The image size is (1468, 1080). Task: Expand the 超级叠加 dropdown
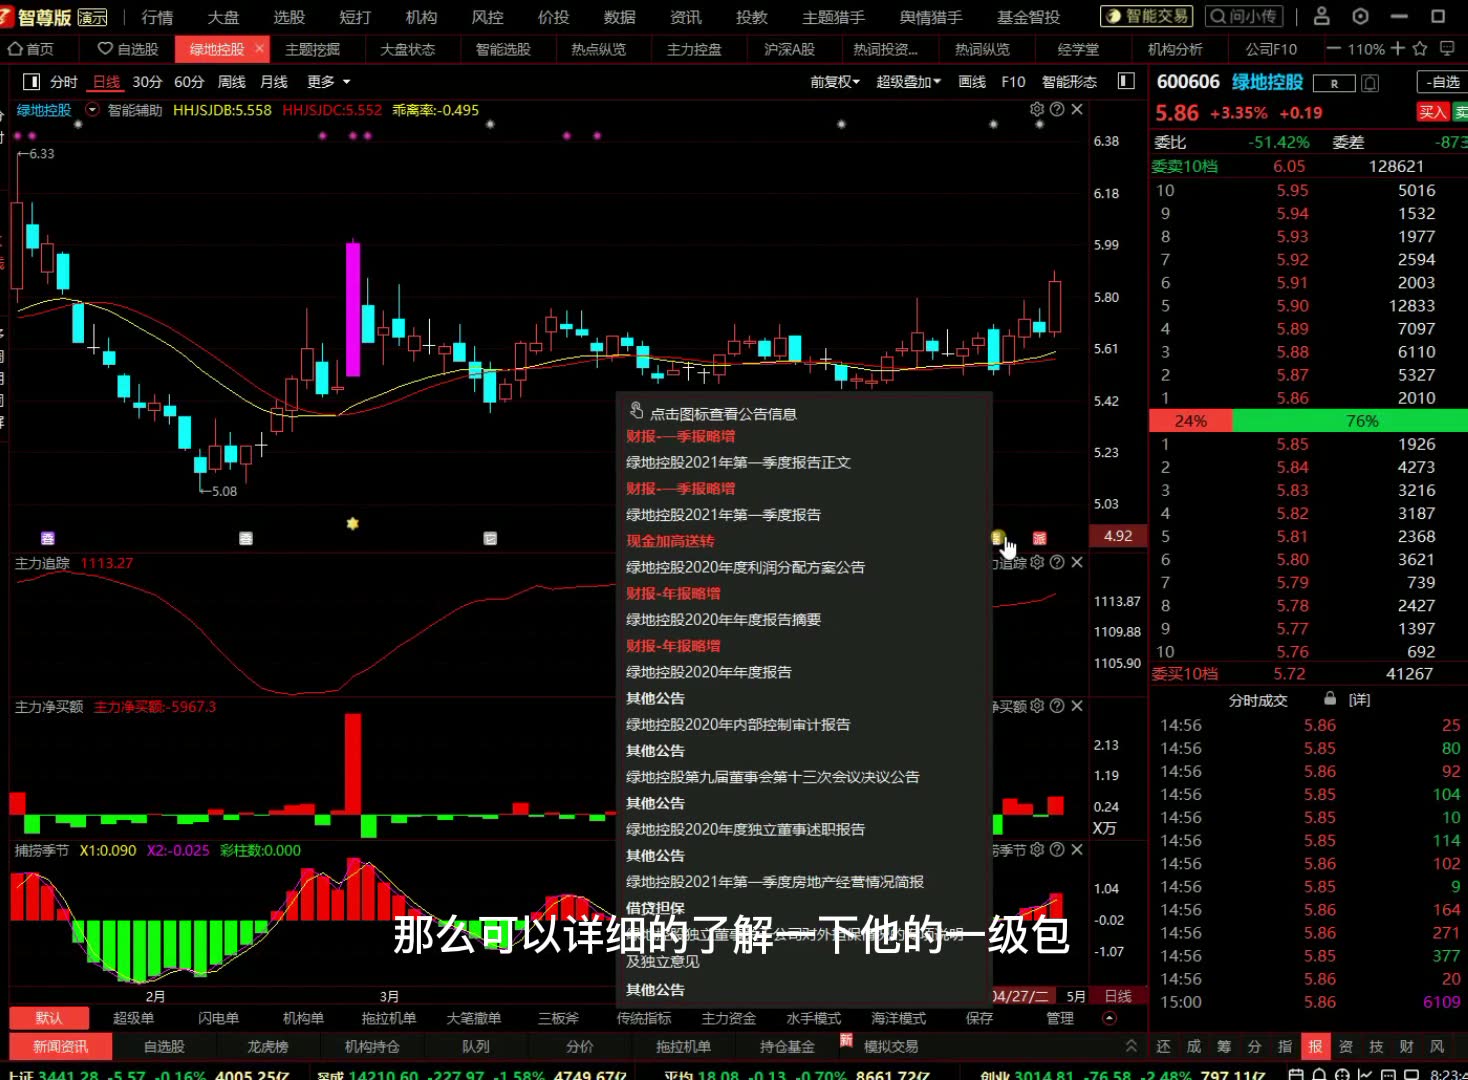pyautogui.click(x=909, y=82)
